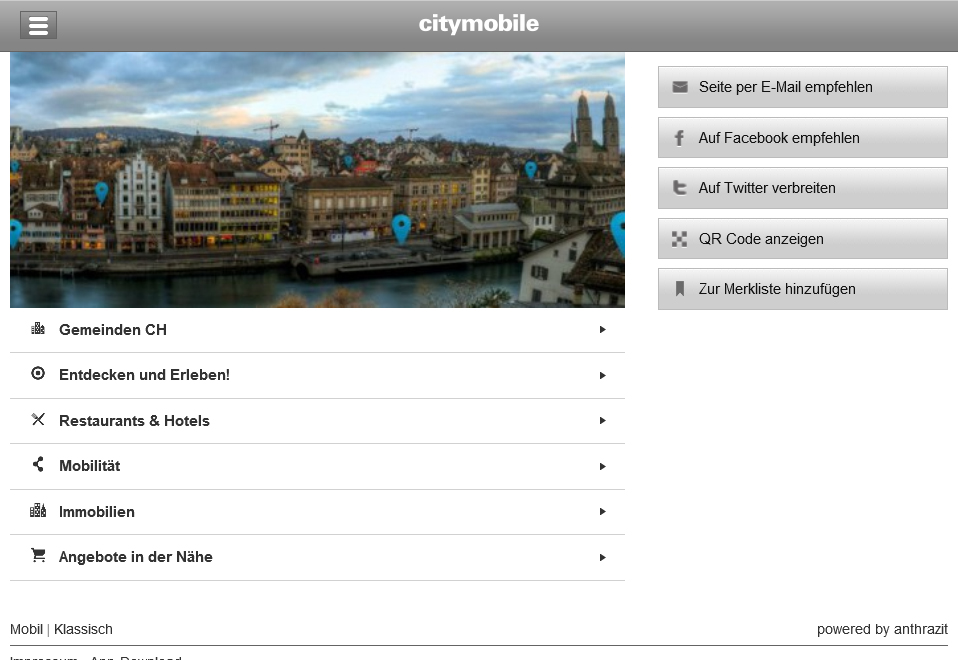Open the Immobilien menu entry
This screenshot has width=958, height=660.
pos(317,512)
